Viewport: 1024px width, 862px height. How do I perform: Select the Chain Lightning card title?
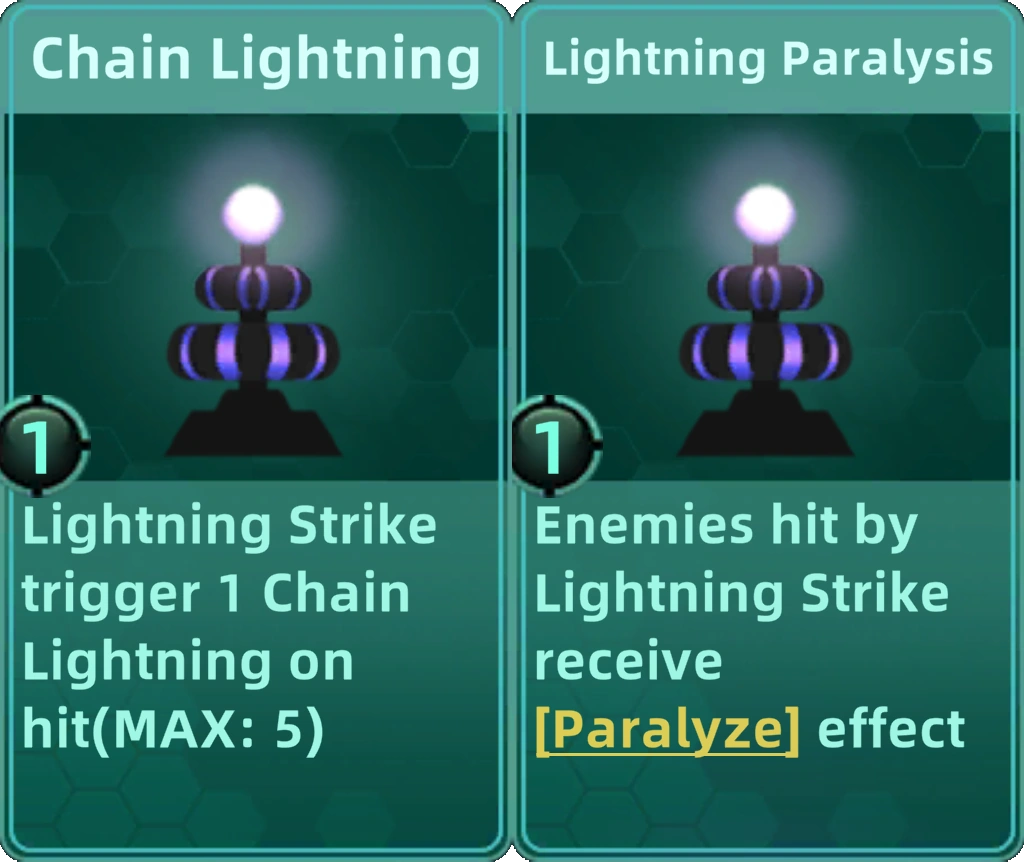click(x=255, y=60)
